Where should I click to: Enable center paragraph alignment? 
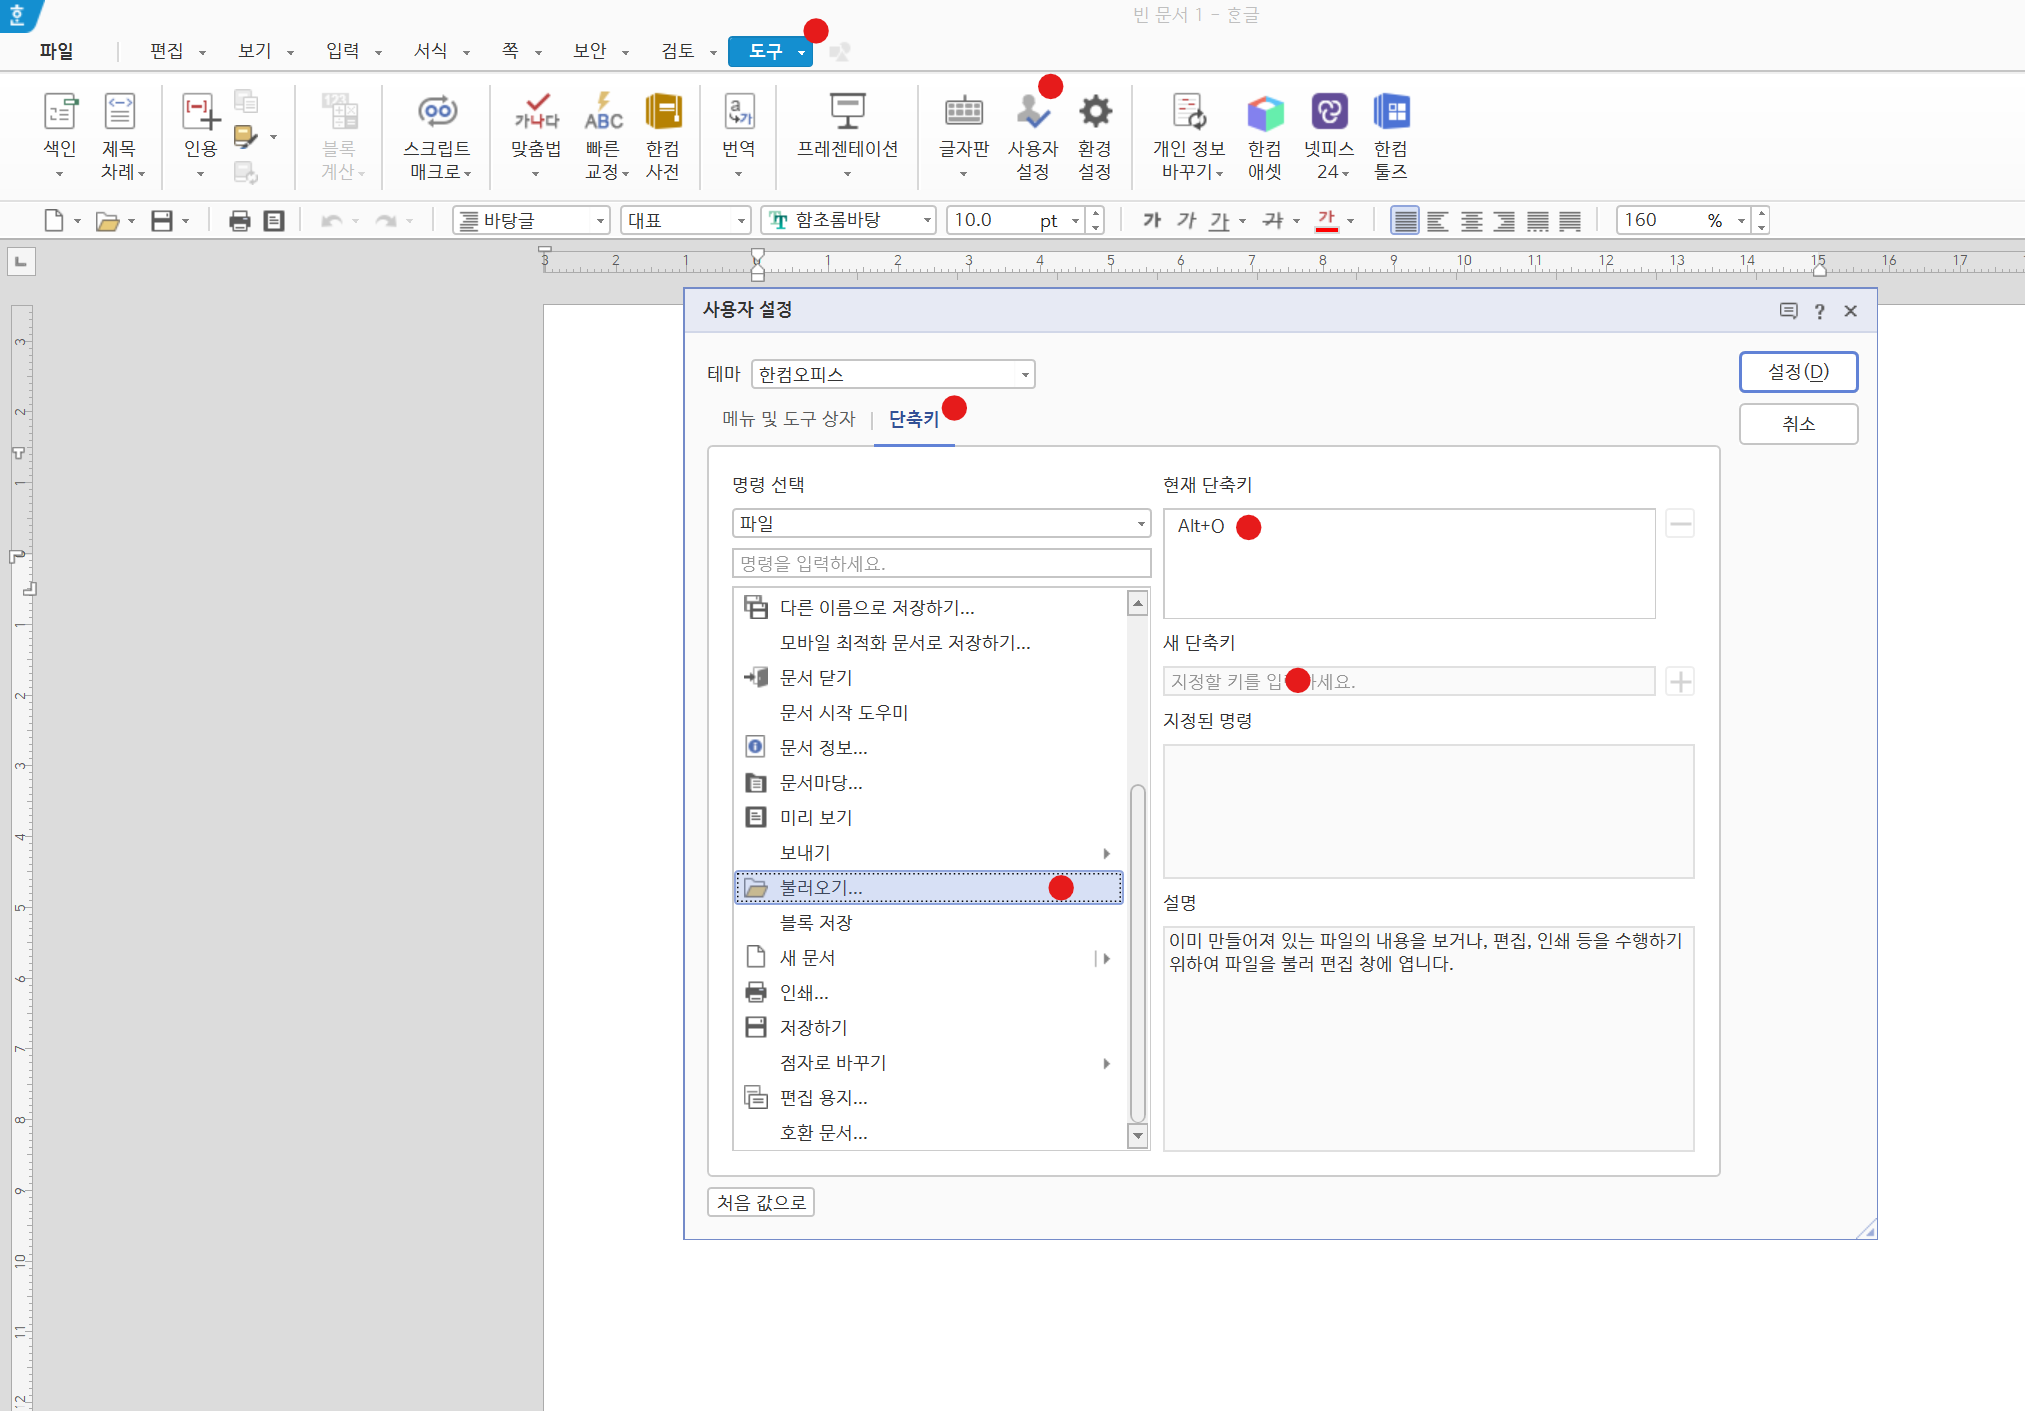point(1471,221)
